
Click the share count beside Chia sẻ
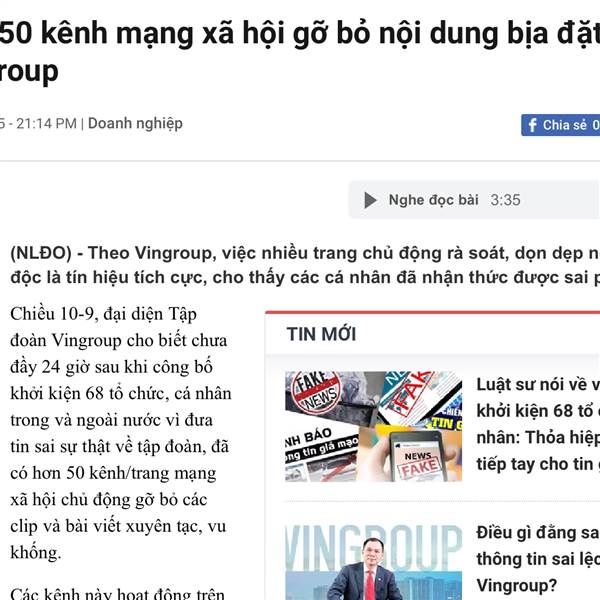pyautogui.click(x=596, y=125)
